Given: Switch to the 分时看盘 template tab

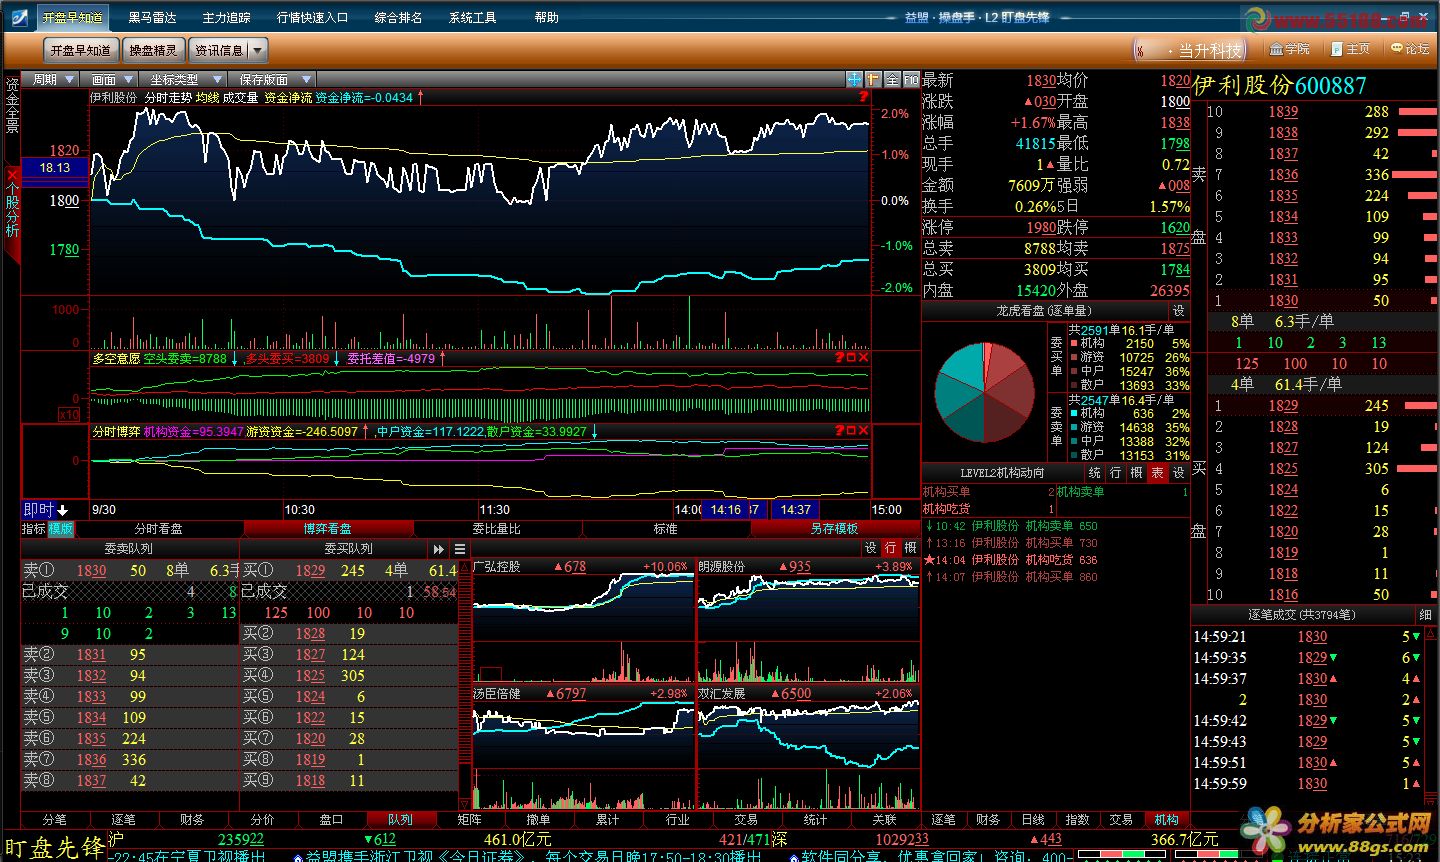Looking at the screenshot, I should (x=158, y=528).
